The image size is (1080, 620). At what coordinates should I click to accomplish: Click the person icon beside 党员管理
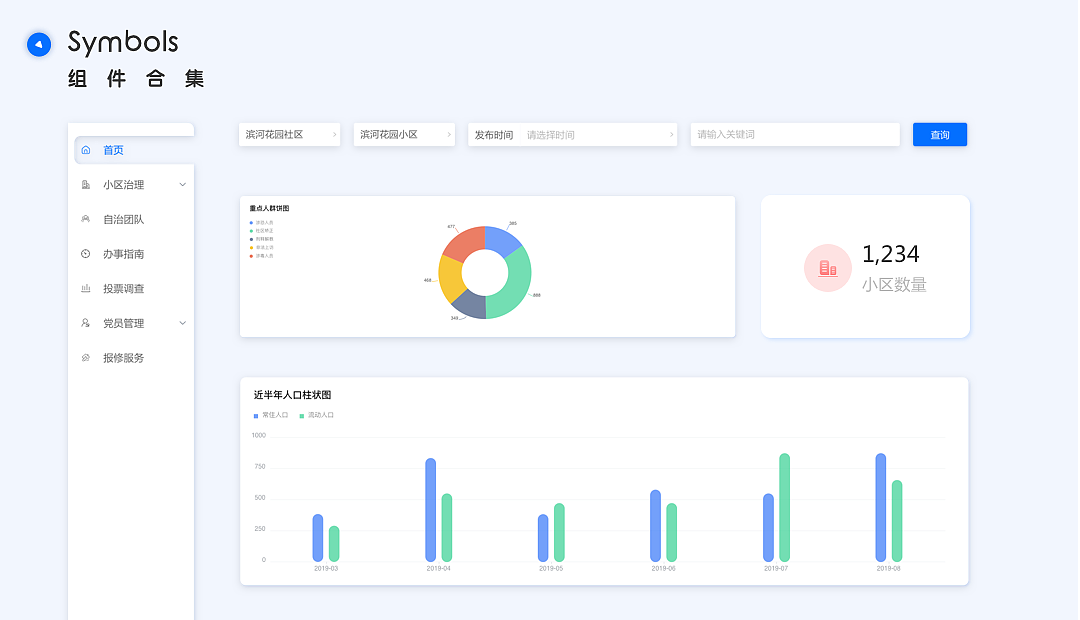point(86,323)
